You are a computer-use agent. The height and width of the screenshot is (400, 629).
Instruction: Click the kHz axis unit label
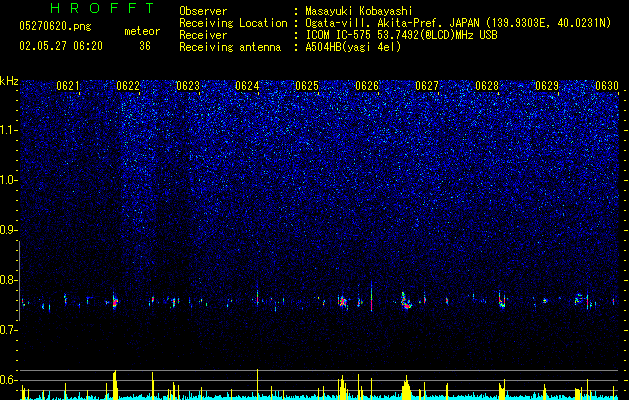coord(9,81)
